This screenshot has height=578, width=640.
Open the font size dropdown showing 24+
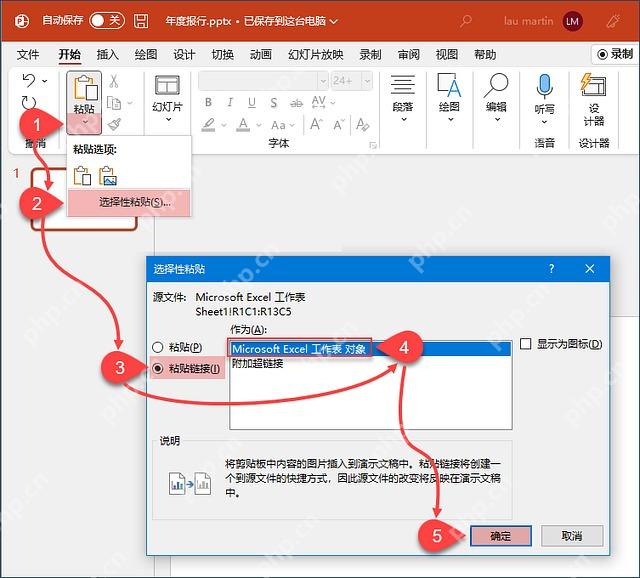pos(367,81)
